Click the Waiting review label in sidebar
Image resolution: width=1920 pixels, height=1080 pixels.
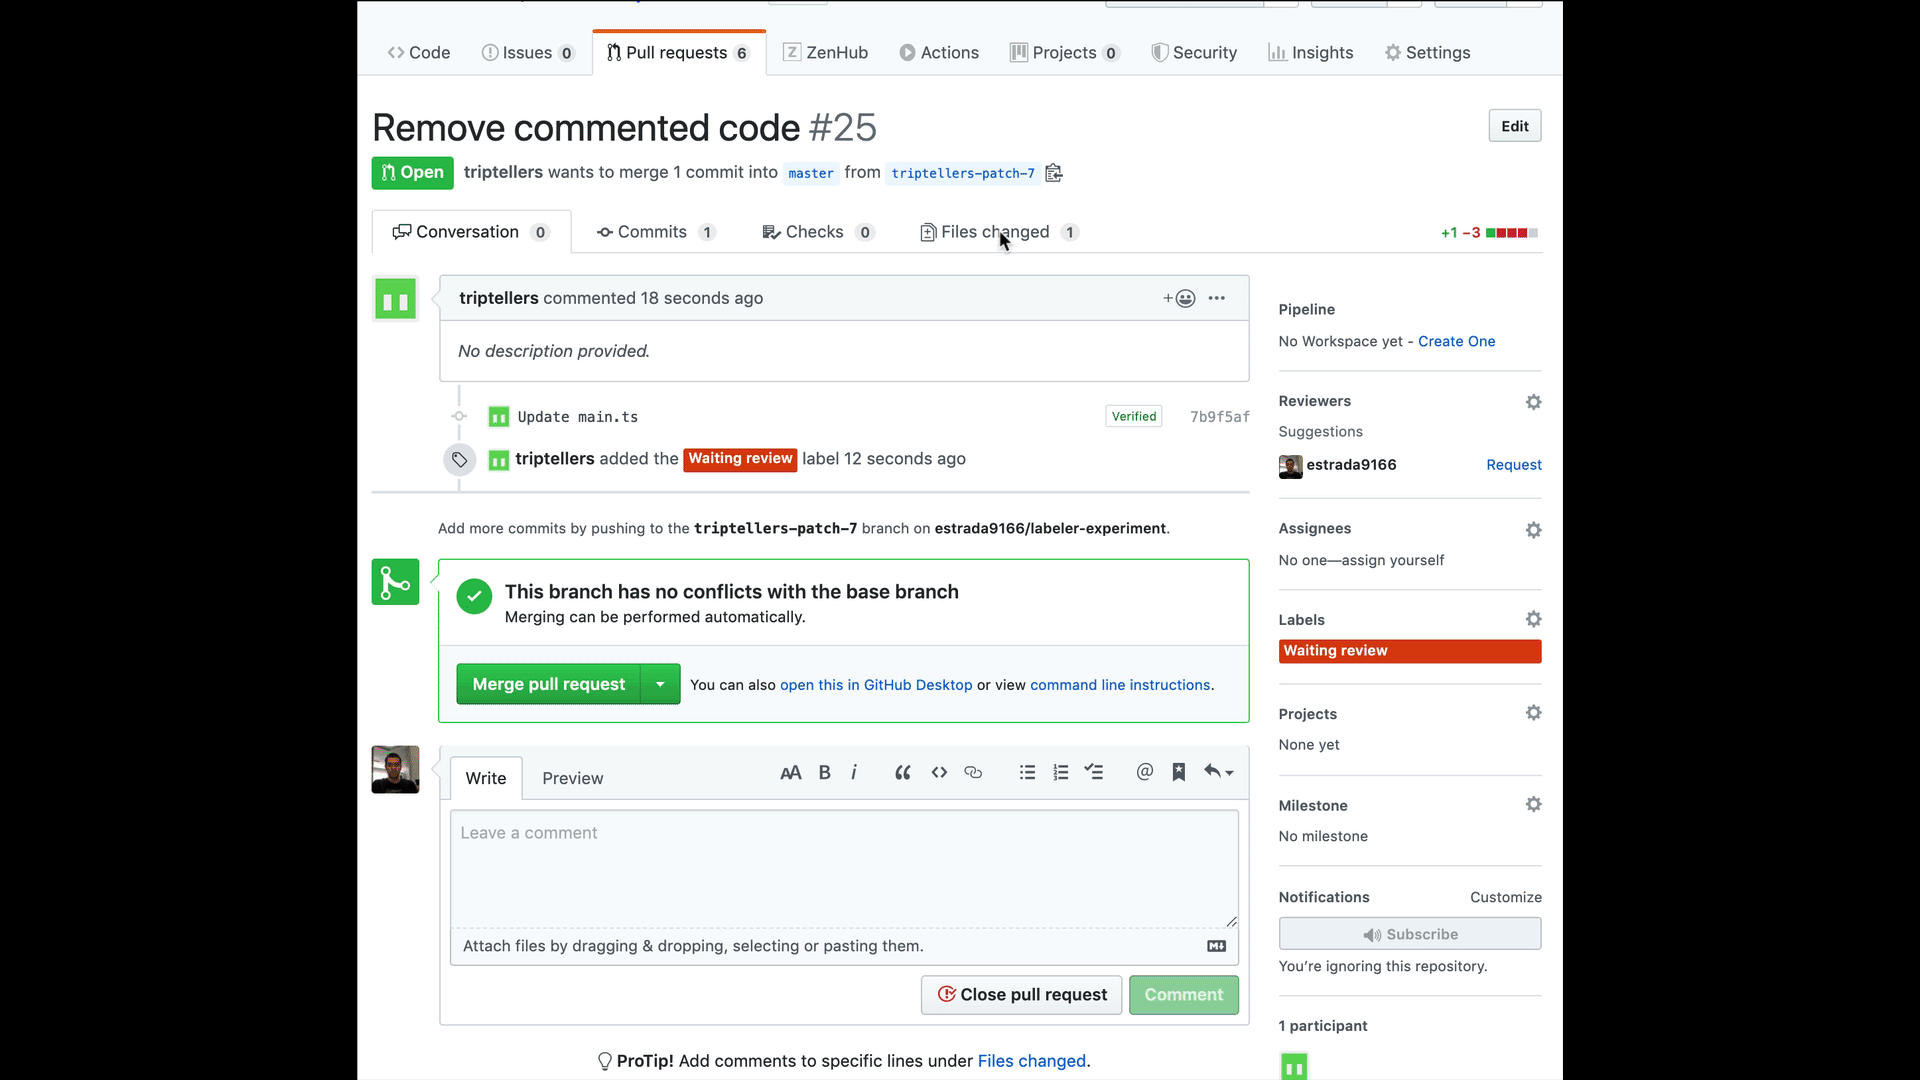[1410, 651]
